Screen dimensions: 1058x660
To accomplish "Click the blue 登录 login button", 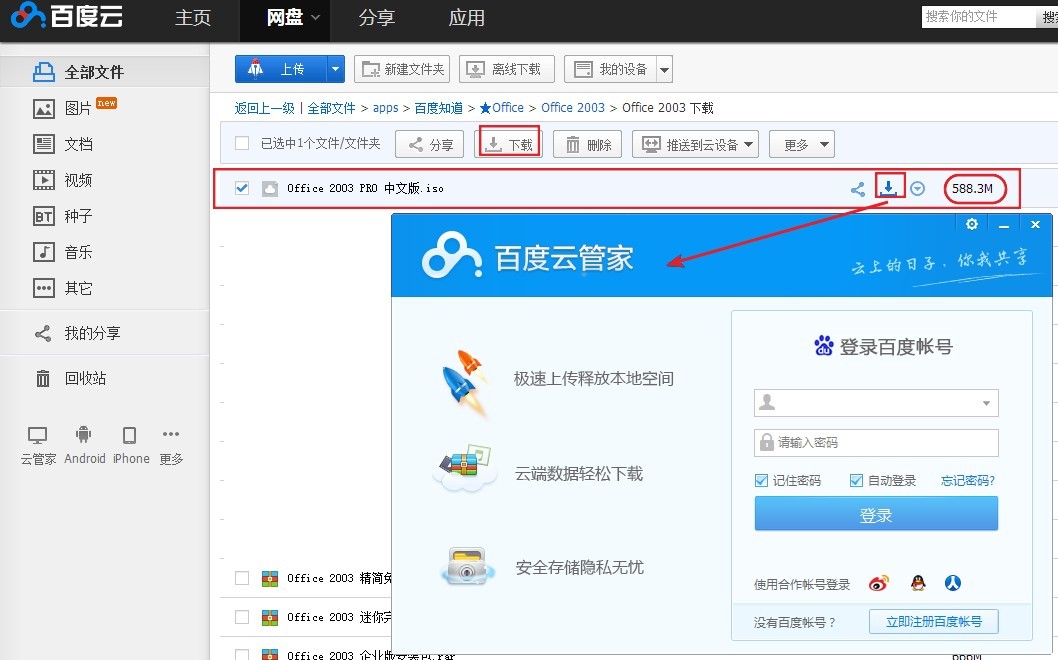I will pyautogui.click(x=876, y=514).
